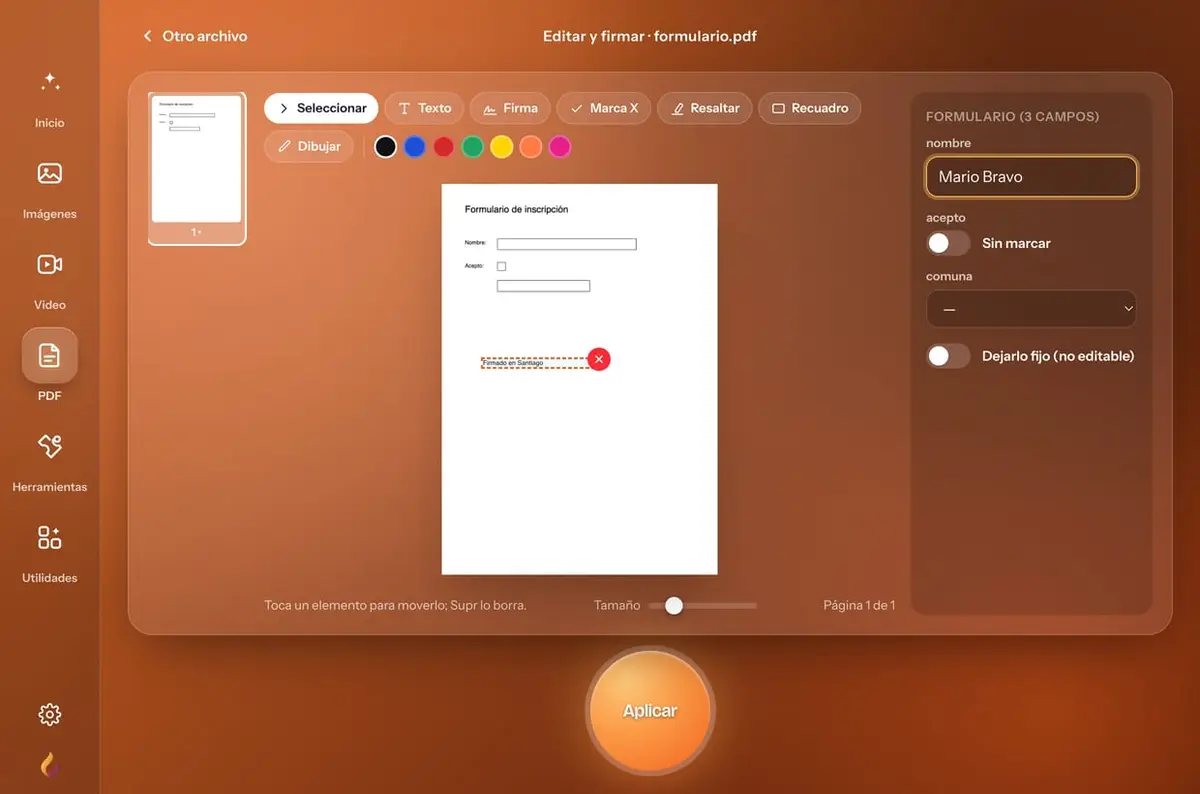Activate the Resaltar highlighter tool
Image resolution: width=1200 pixels, height=794 pixels.
[x=705, y=108]
